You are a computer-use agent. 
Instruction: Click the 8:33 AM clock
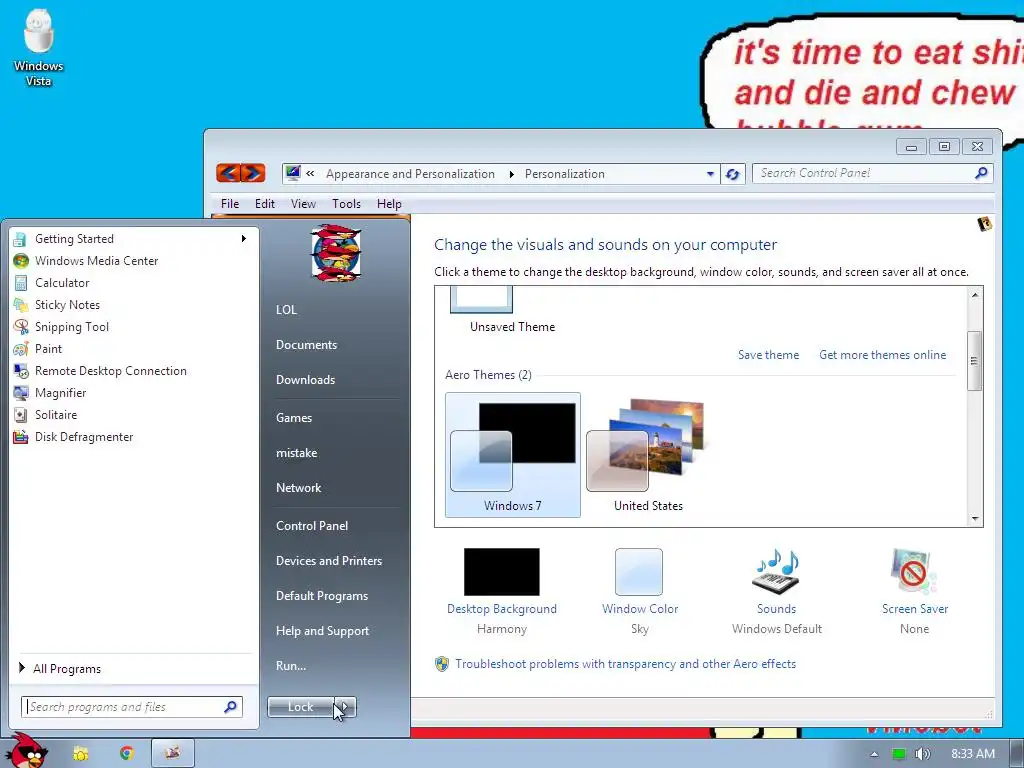coord(973,754)
